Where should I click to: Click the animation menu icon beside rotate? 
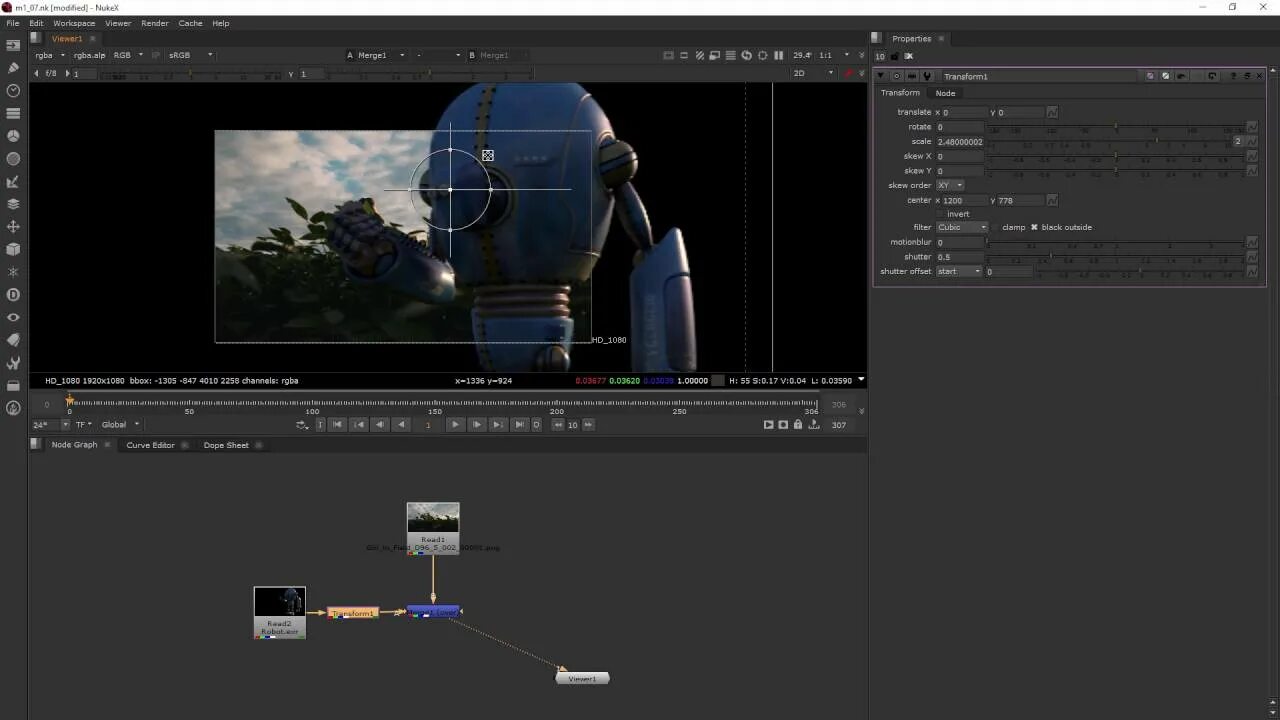1252,127
